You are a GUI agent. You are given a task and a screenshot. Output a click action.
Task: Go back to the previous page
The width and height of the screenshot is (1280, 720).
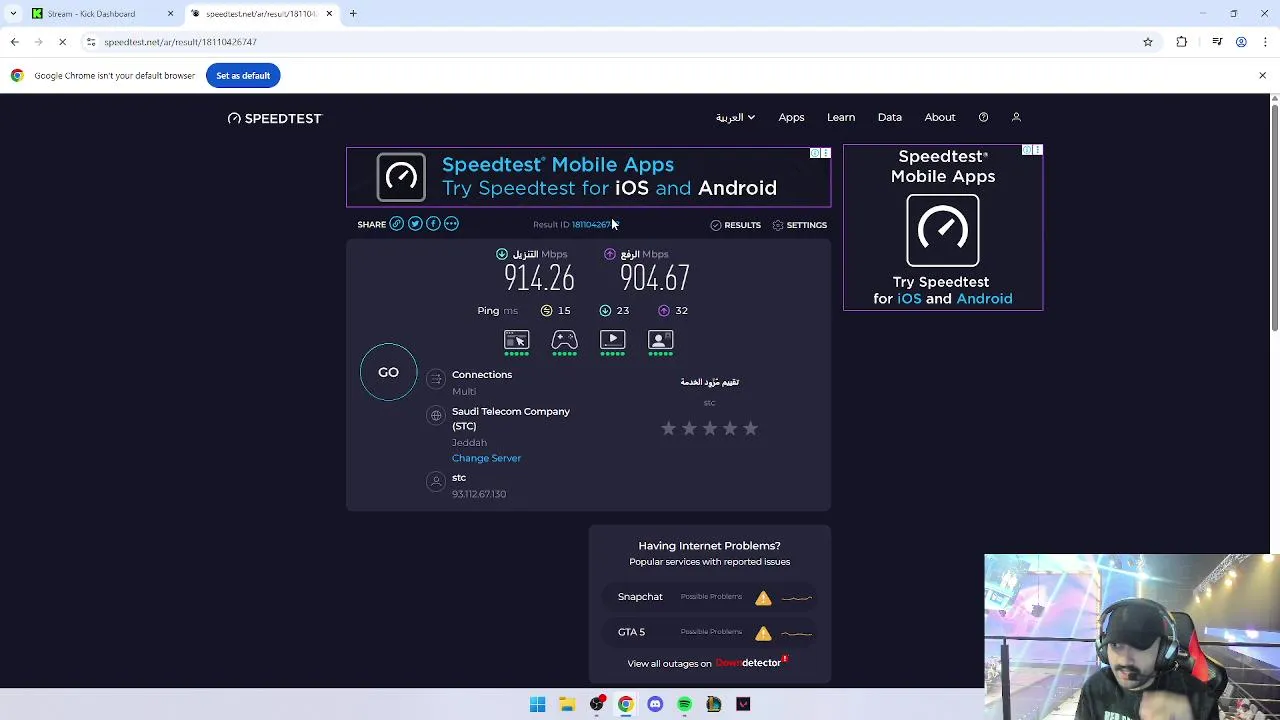(x=14, y=42)
